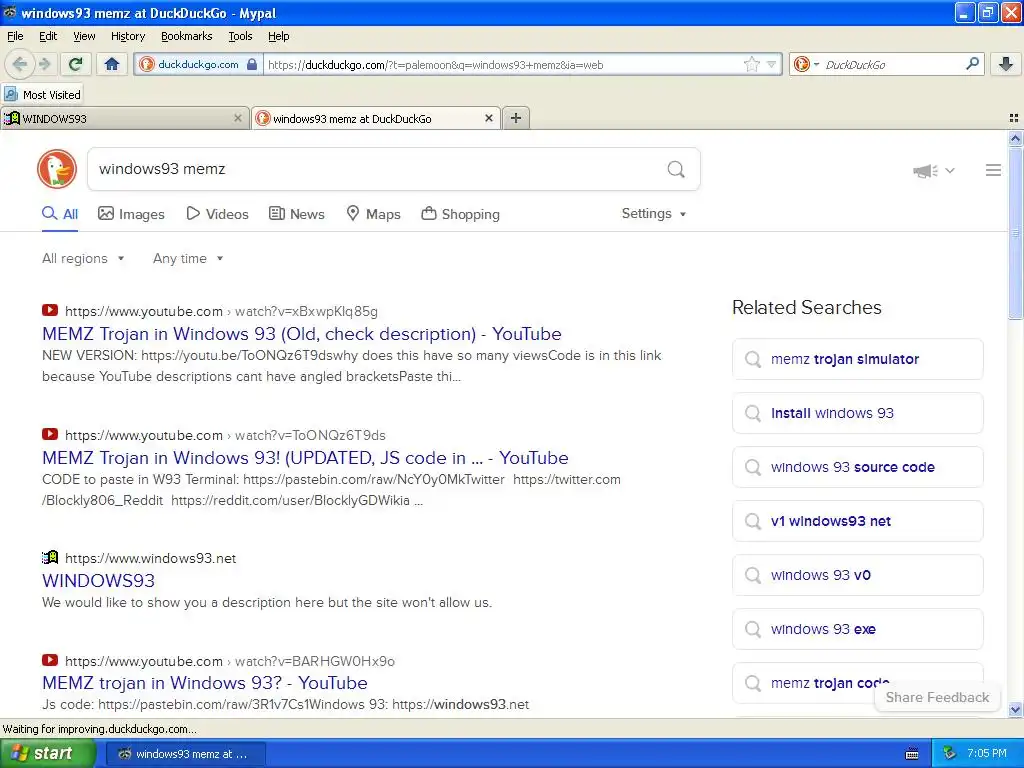The height and width of the screenshot is (768, 1024).
Task: Open the View menu
Action: [84, 36]
